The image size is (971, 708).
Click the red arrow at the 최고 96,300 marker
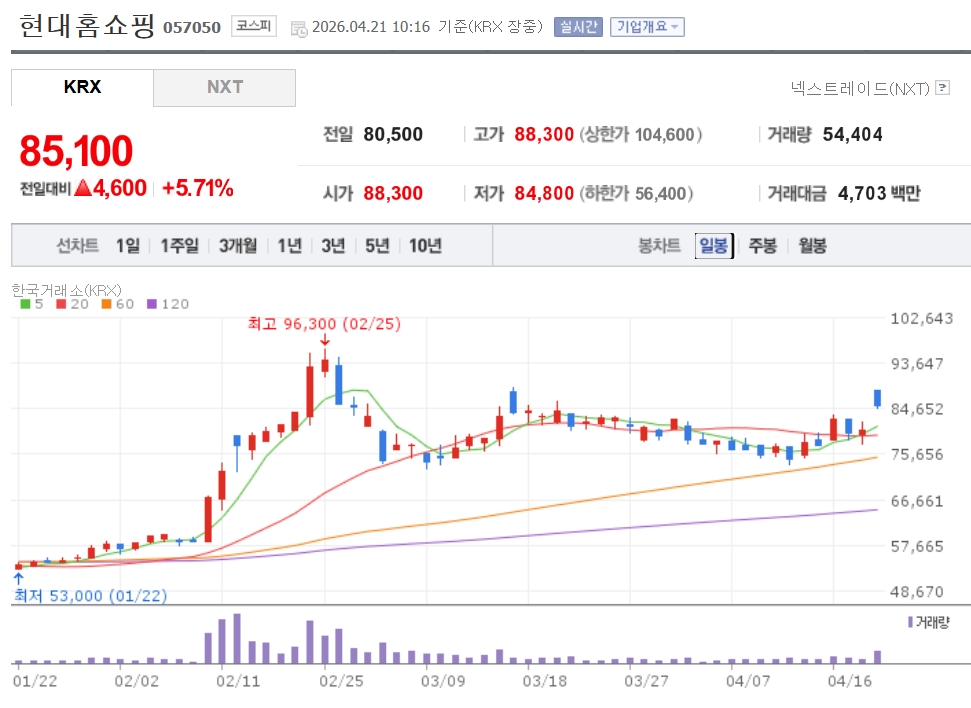(x=324, y=341)
